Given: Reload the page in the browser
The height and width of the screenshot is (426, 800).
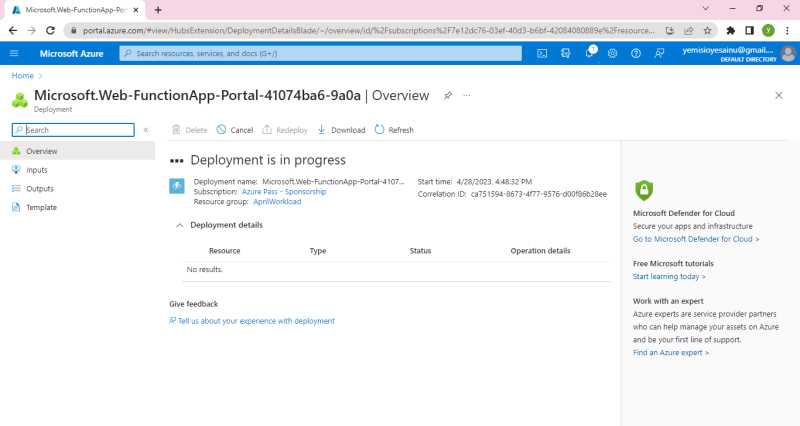Looking at the screenshot, I should (50, 31).
